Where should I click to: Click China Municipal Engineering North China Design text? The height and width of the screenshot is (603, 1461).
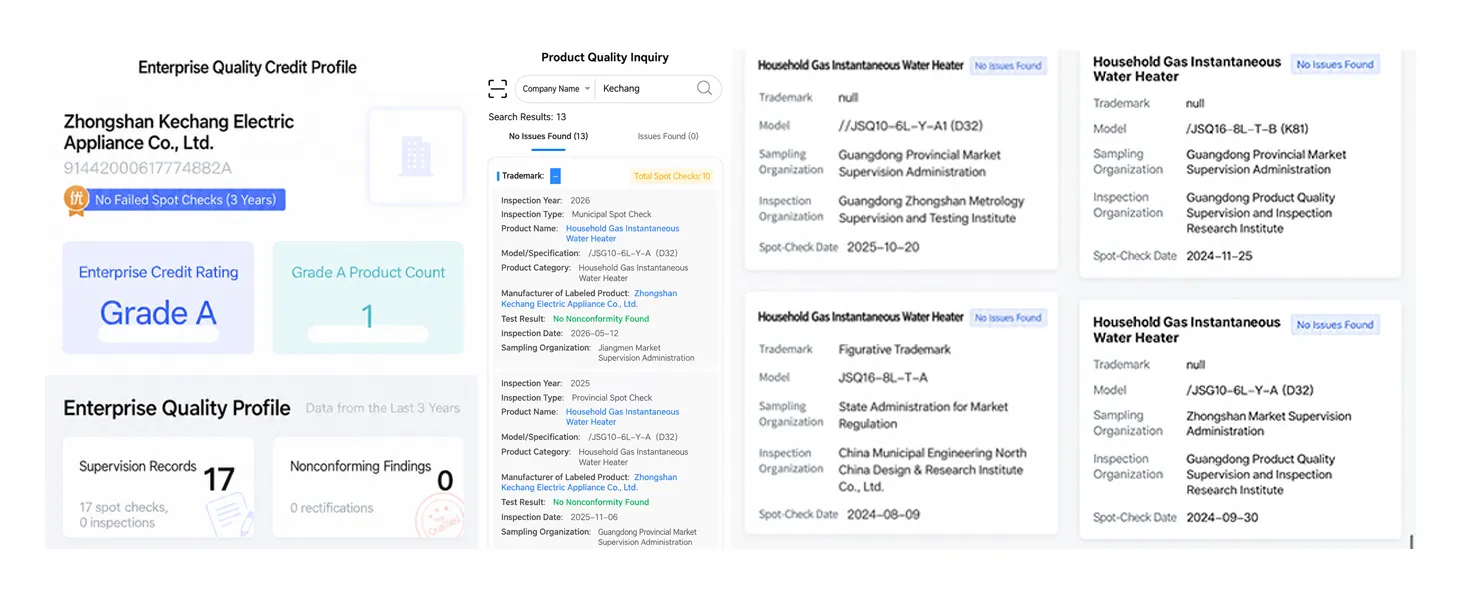tap(932, 469)
